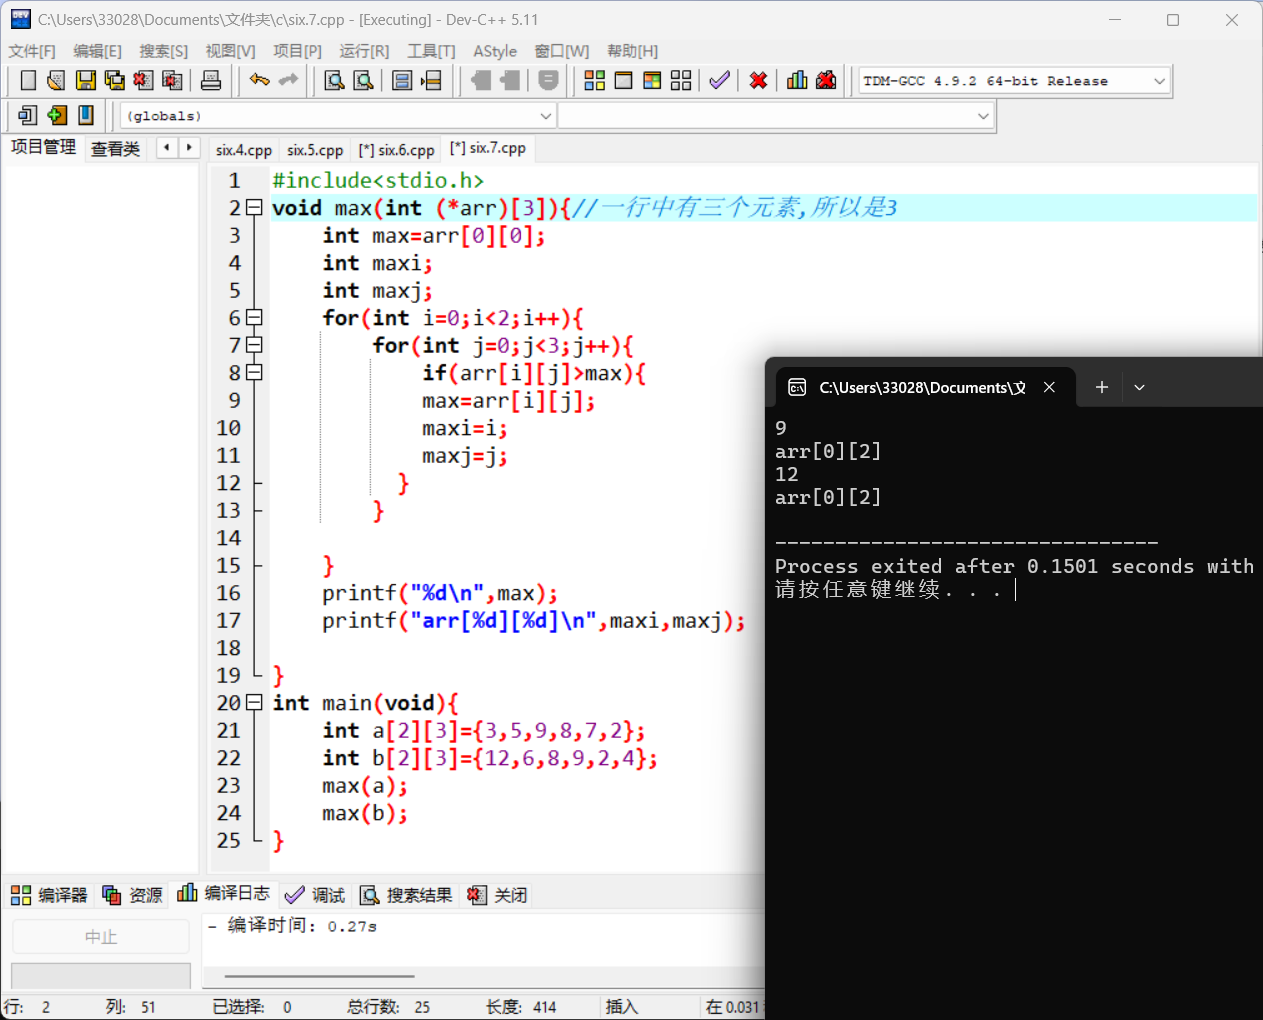
Task: Collapse the max function fold at line 2
Action: pyautogui.click(x=254, y=208)
